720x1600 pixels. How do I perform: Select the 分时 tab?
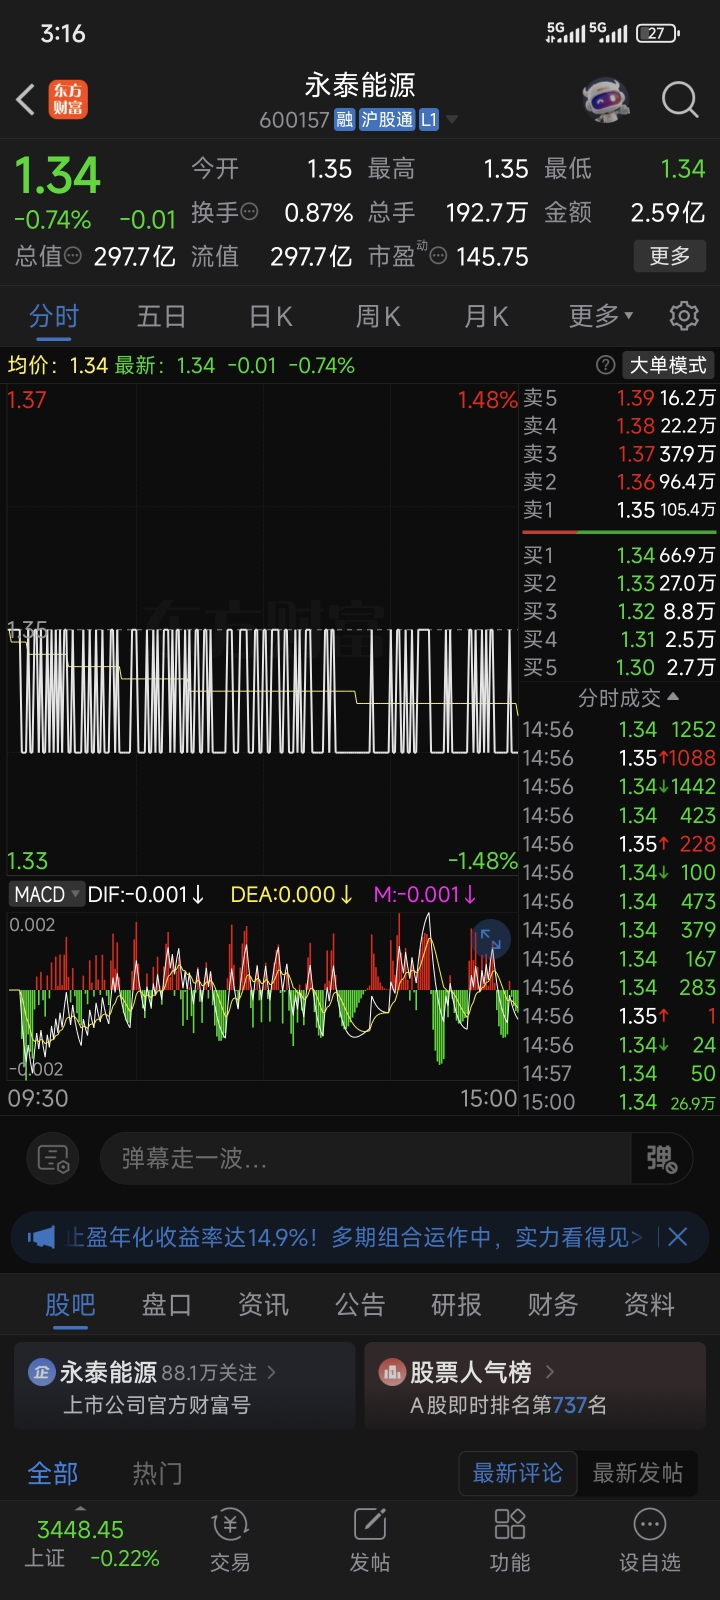(x=54, y=316)
